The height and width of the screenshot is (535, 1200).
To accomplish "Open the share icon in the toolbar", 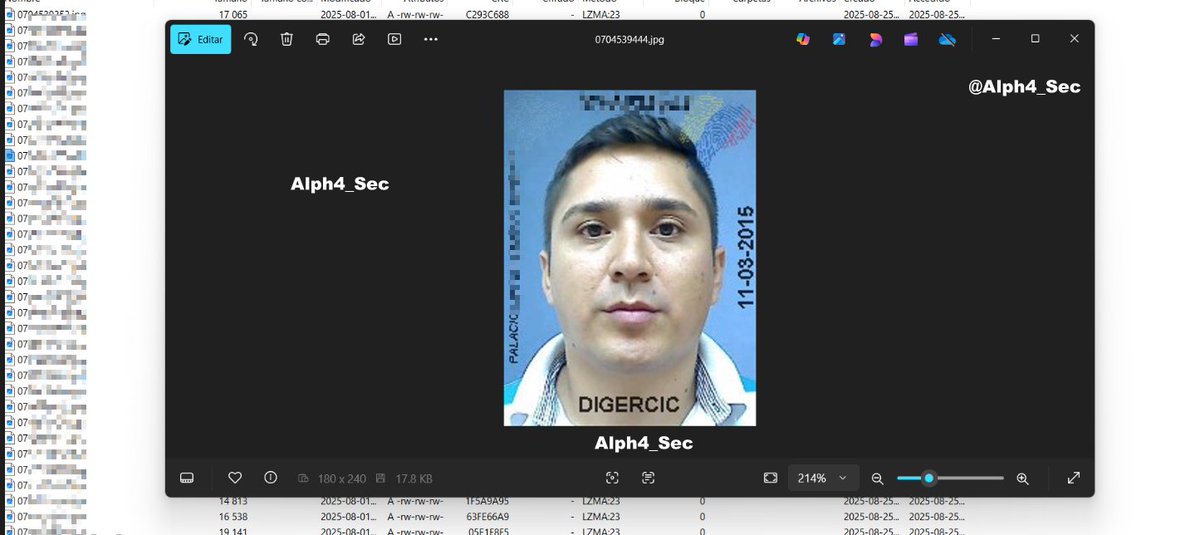I will [x=358, y=39].
